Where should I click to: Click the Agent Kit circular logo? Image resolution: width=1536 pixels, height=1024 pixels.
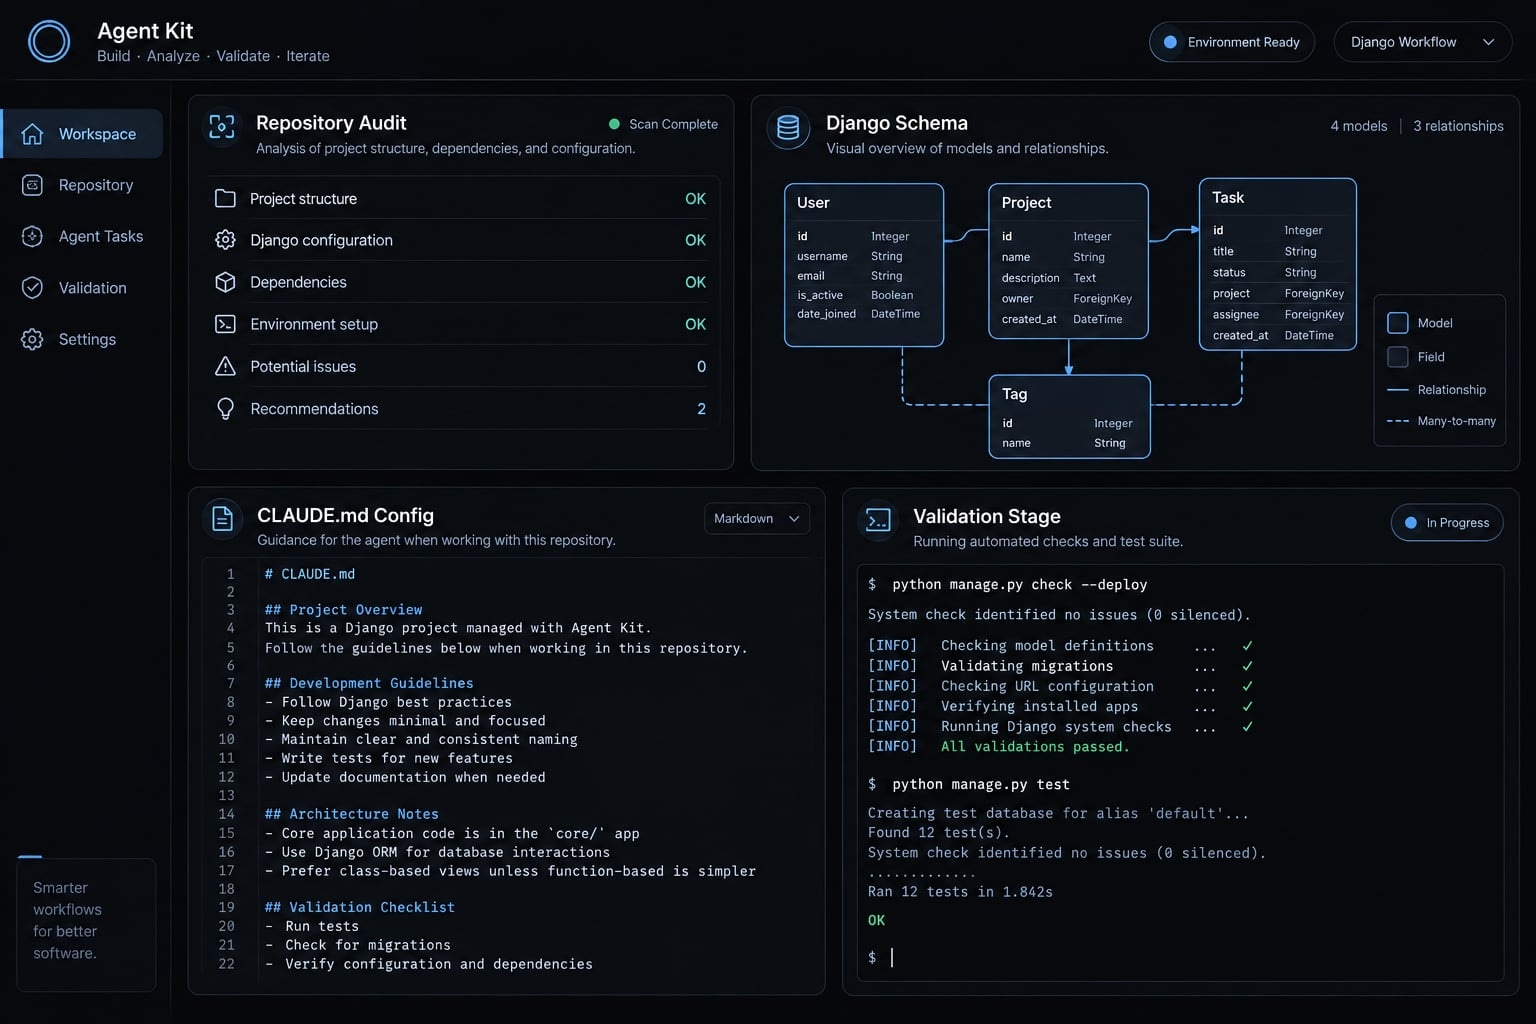(49, 42)
